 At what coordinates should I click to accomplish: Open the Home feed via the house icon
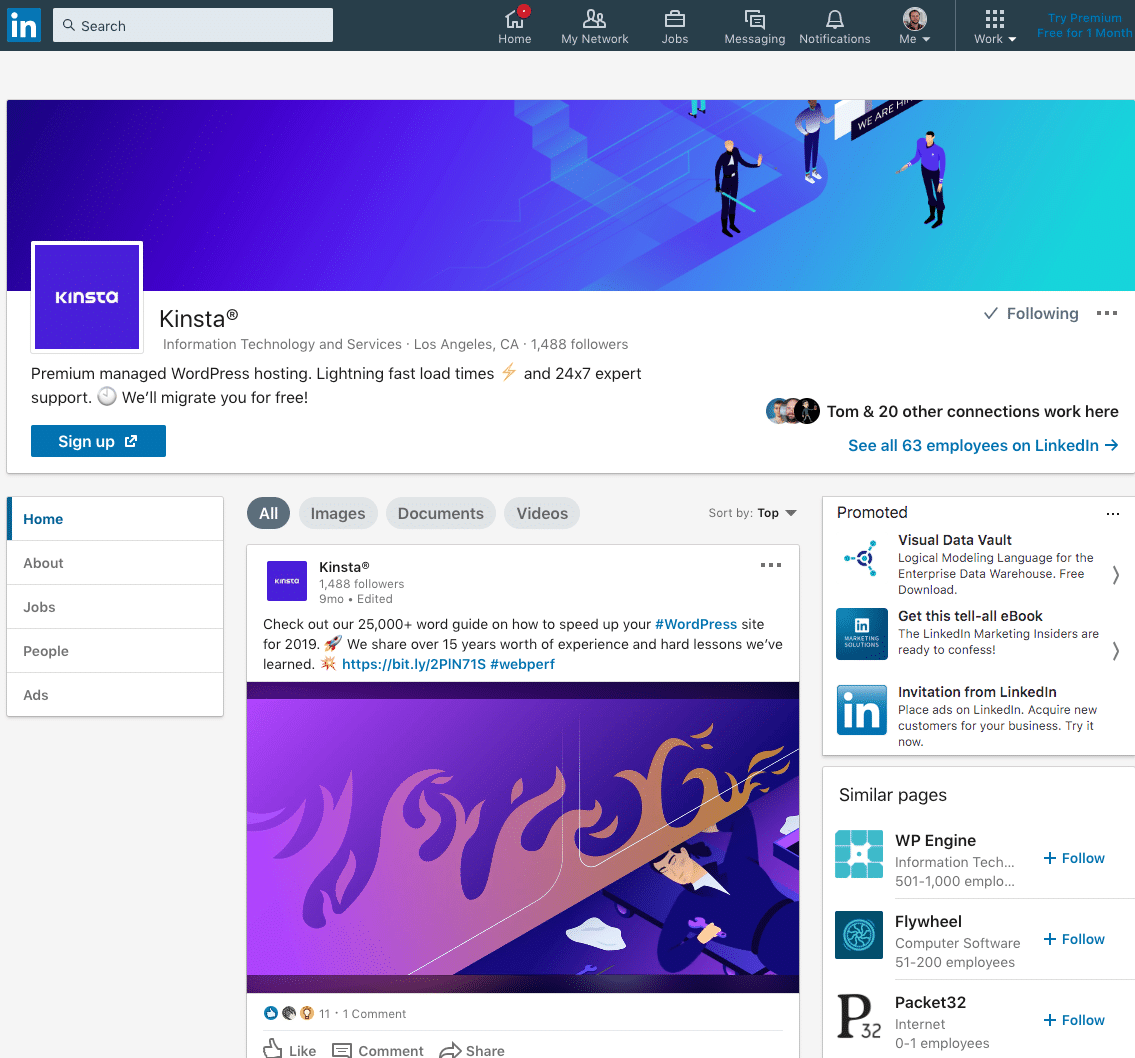(x=514, y=20)
